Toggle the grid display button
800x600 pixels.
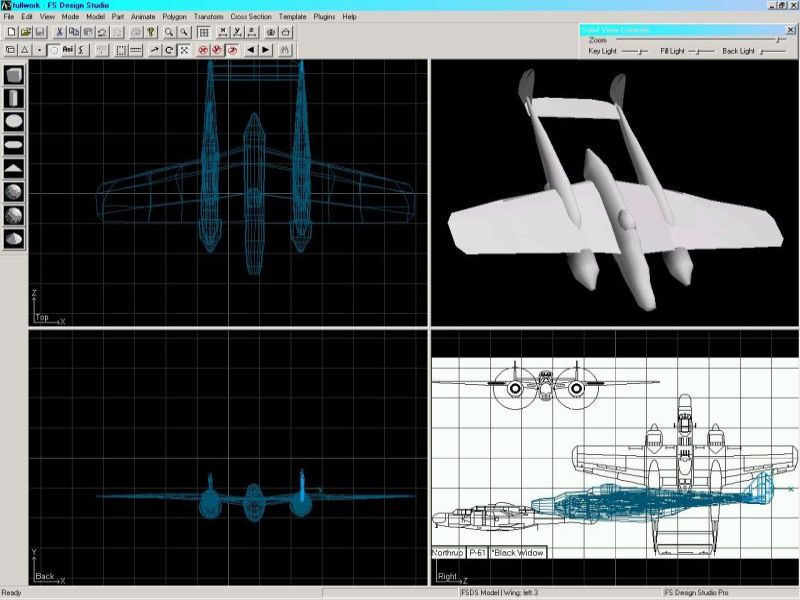coord(204,33)
